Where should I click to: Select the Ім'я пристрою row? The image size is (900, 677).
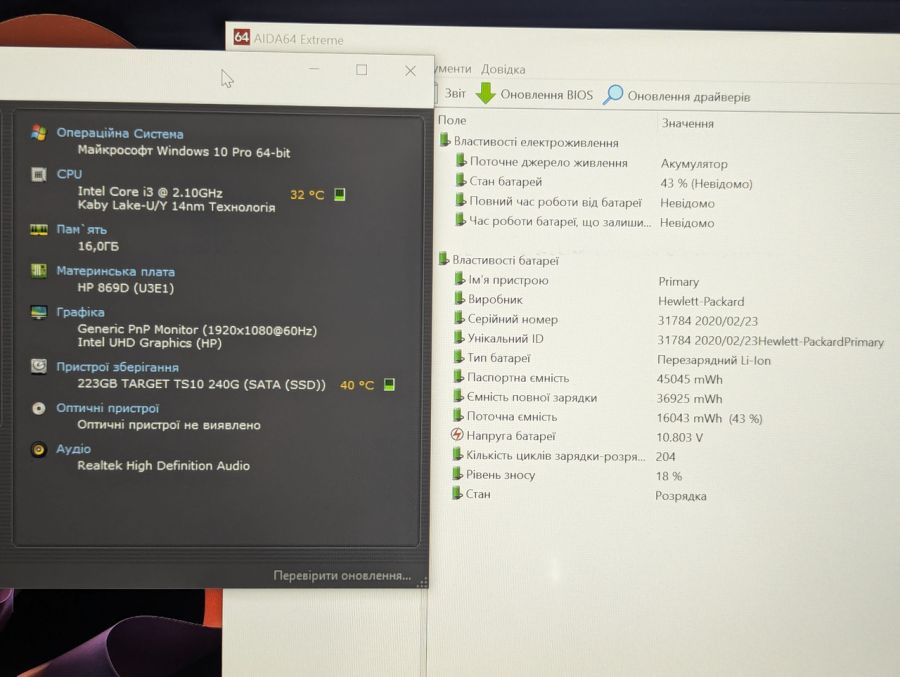576,281
